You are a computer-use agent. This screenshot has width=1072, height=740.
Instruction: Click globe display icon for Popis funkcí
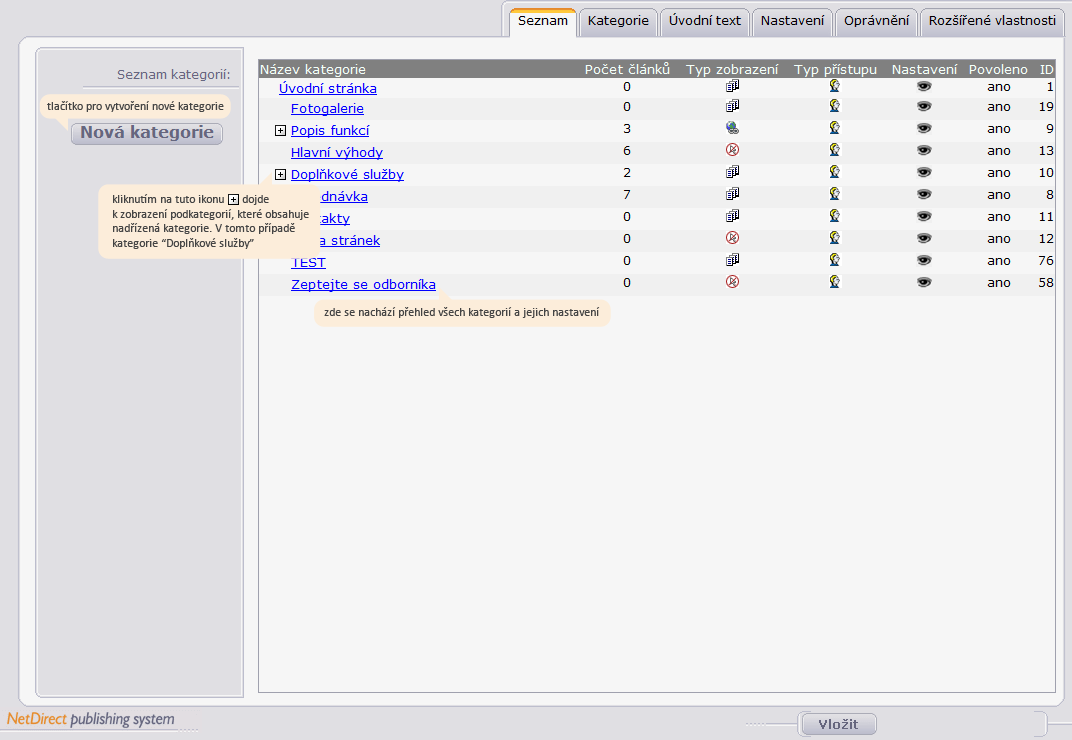(732, 128)
